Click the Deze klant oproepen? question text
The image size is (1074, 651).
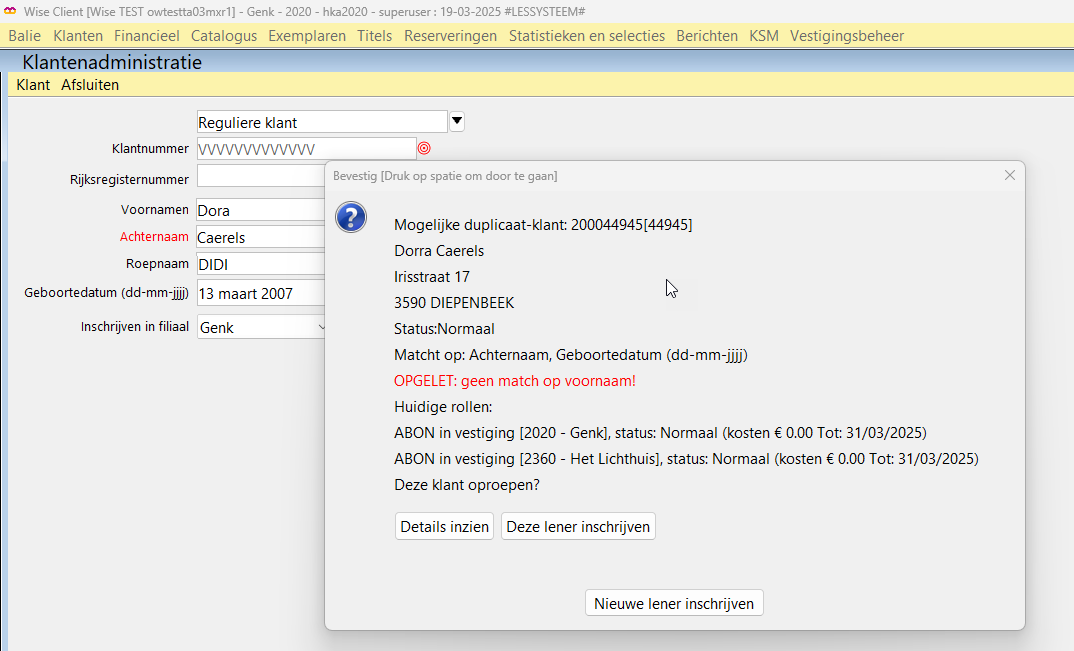pyautogui.click(x=467, y=485)
